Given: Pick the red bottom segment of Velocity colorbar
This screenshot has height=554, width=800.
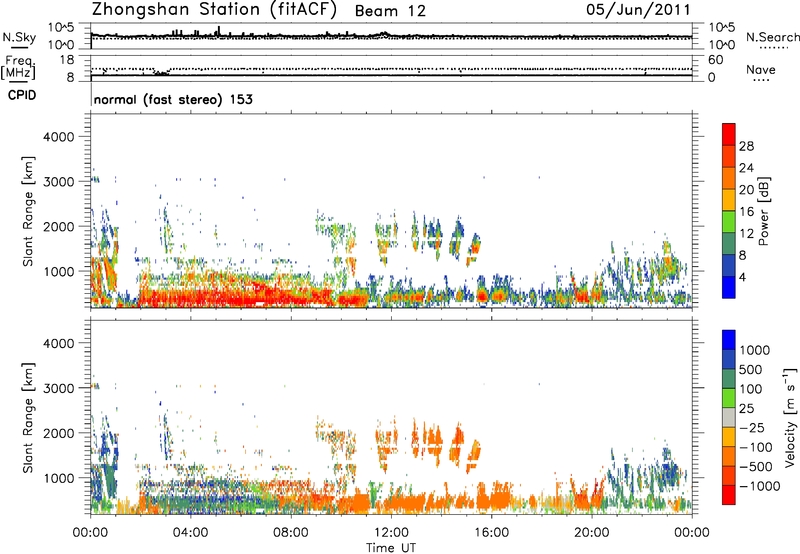Looking at the screenshot, I should point(729,495).
